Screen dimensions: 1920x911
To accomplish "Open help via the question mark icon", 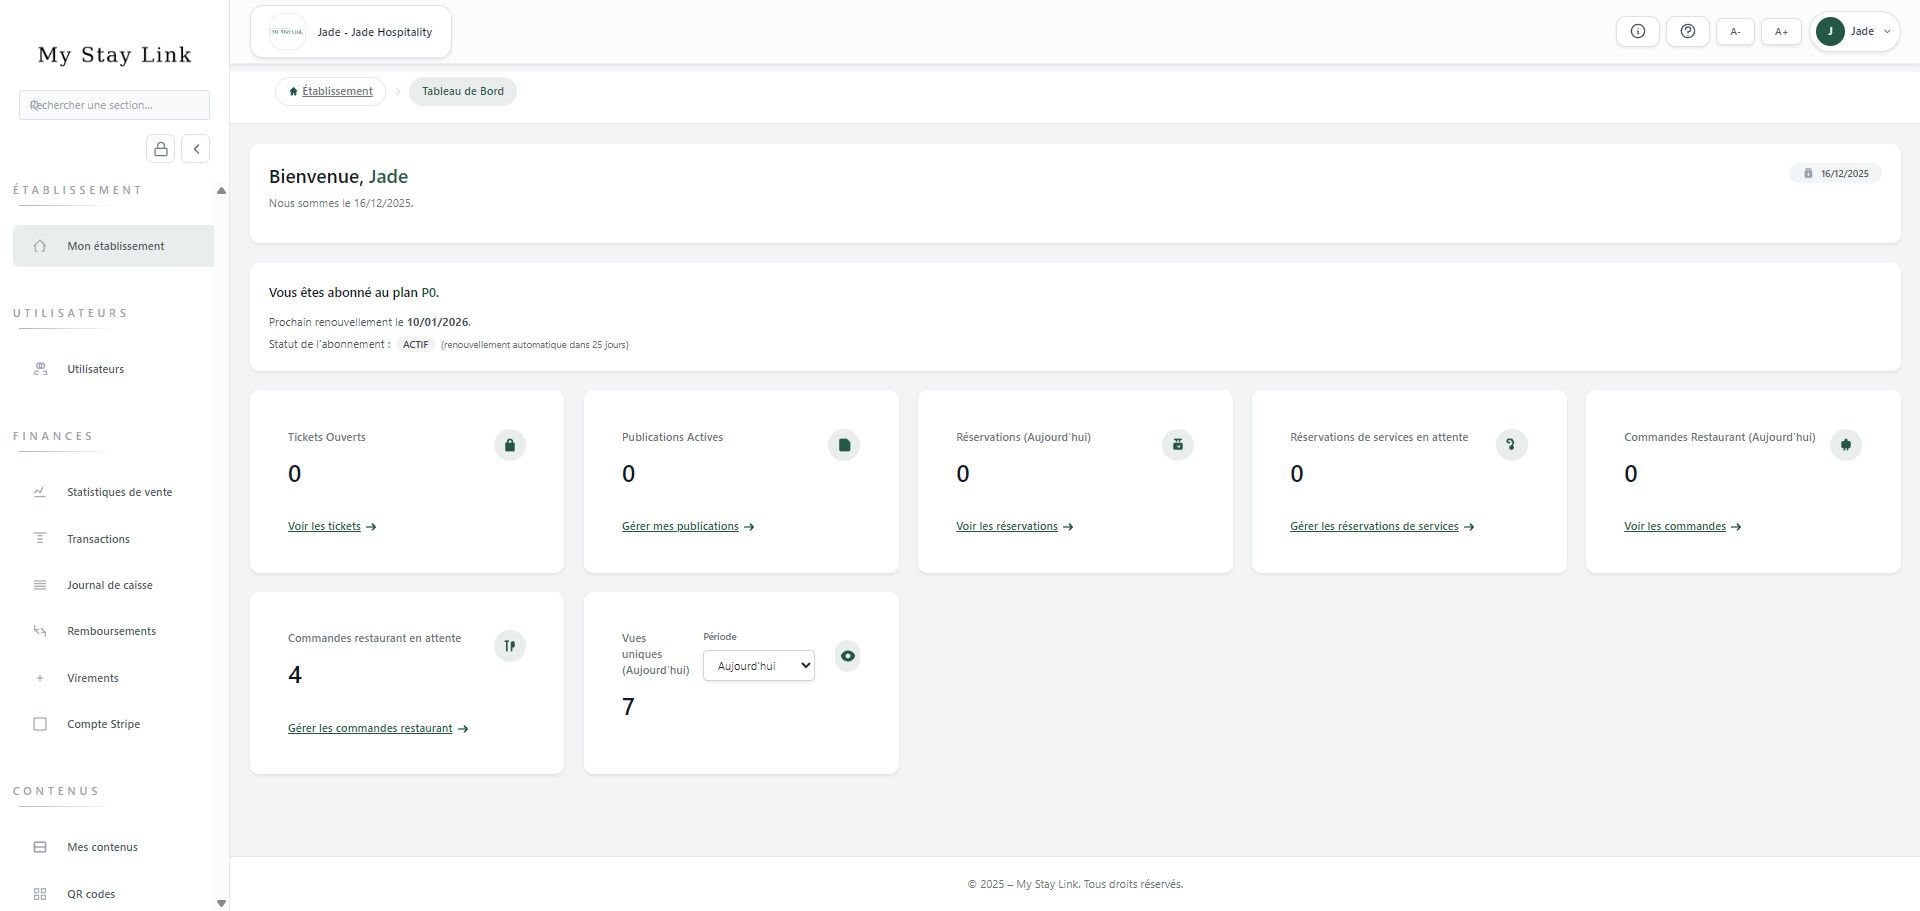I will pyautogui.click(x=1687, y=32).
